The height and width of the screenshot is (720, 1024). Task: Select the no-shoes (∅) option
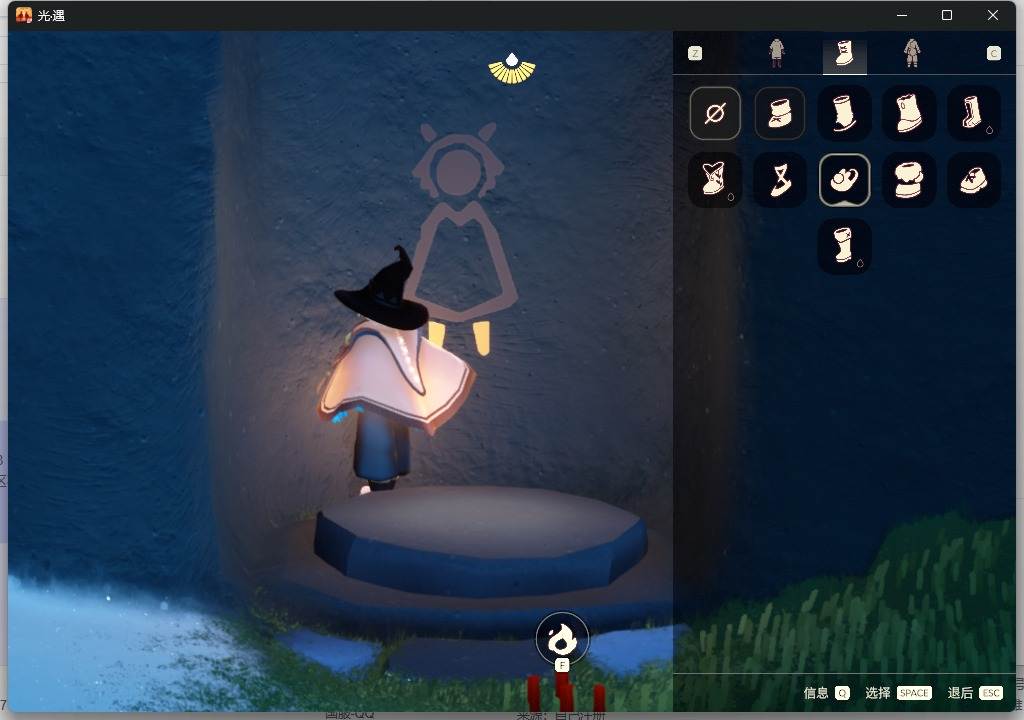pyautogui.click(x=715, y=114)
